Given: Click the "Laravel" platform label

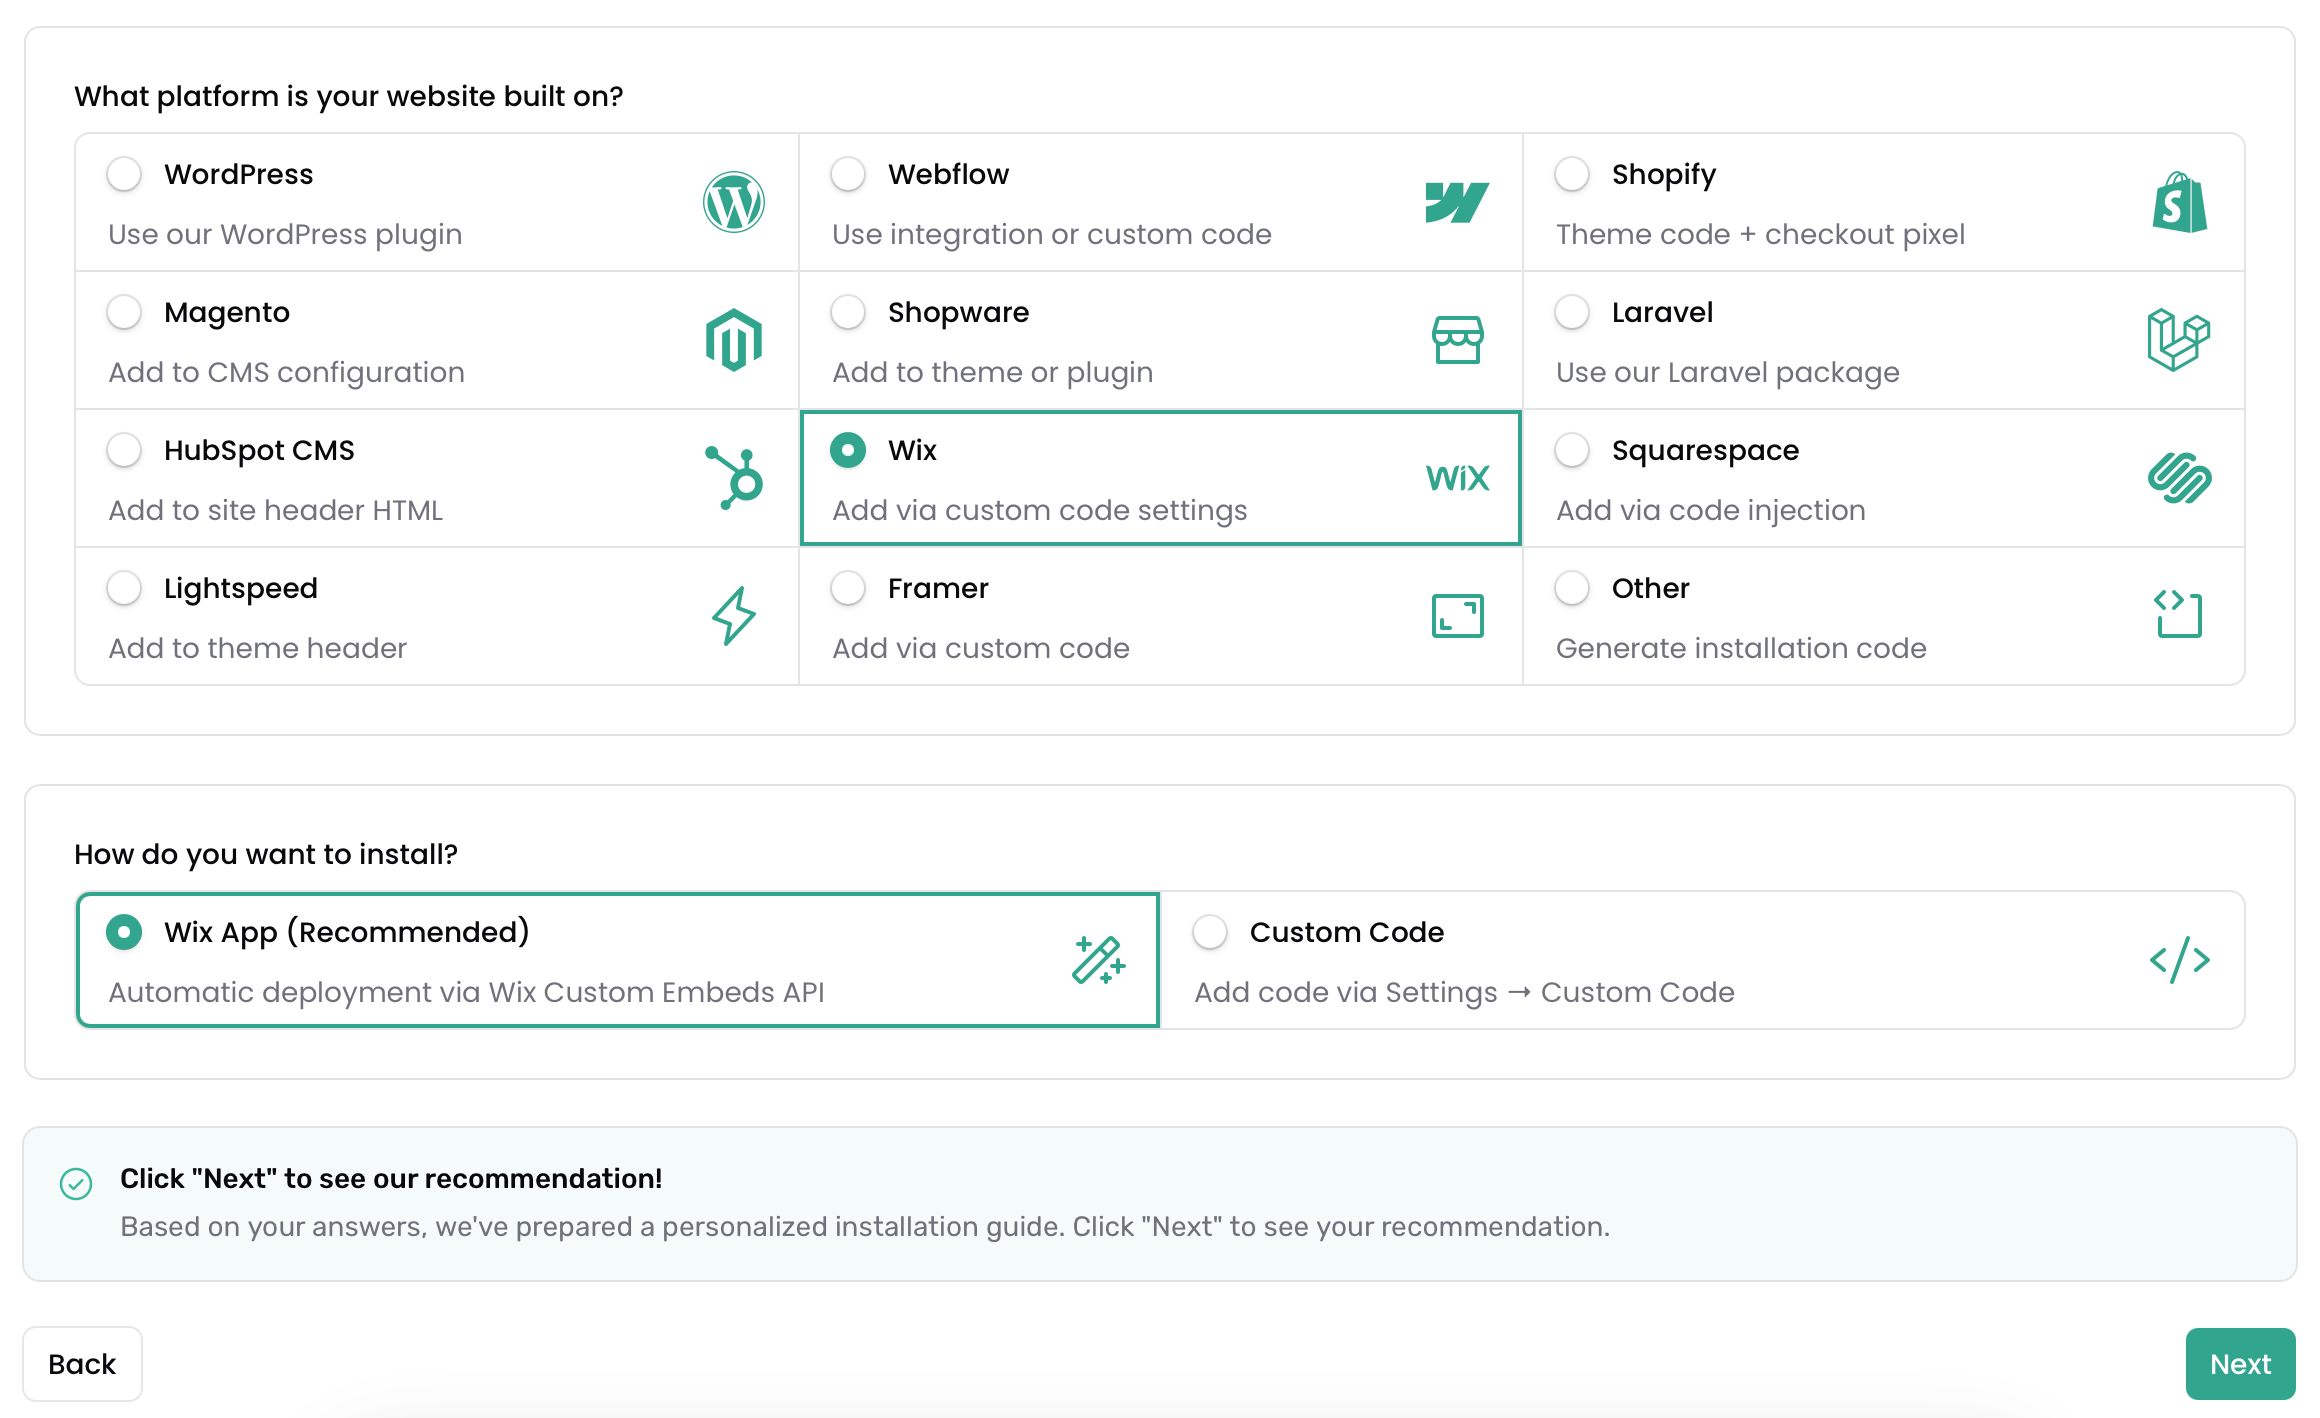Looking at the screenshot, I should coord(1662,312).
